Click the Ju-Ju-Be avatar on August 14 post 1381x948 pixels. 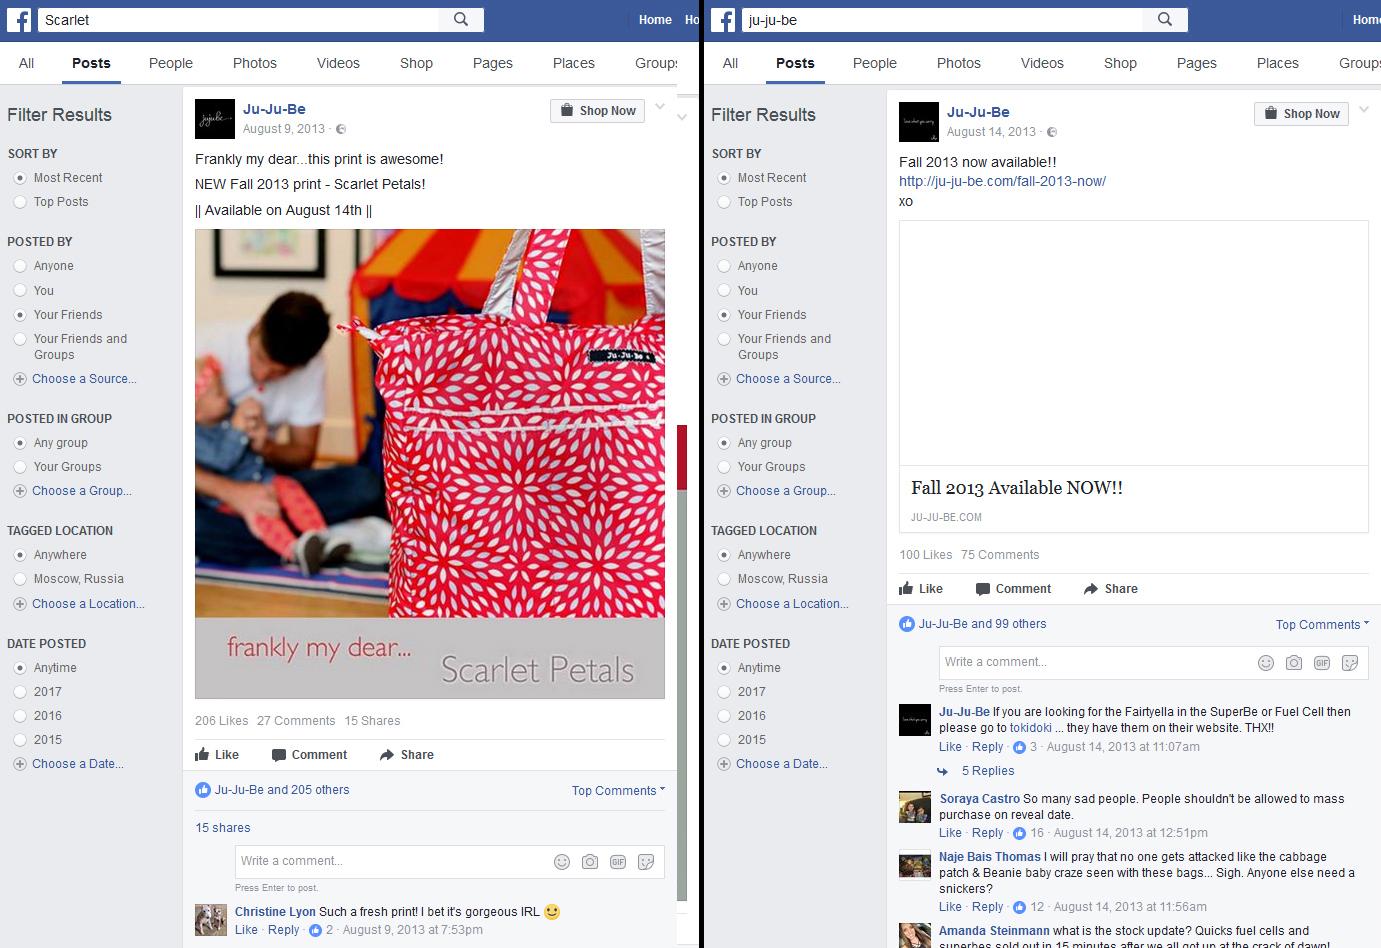point(919,122)
